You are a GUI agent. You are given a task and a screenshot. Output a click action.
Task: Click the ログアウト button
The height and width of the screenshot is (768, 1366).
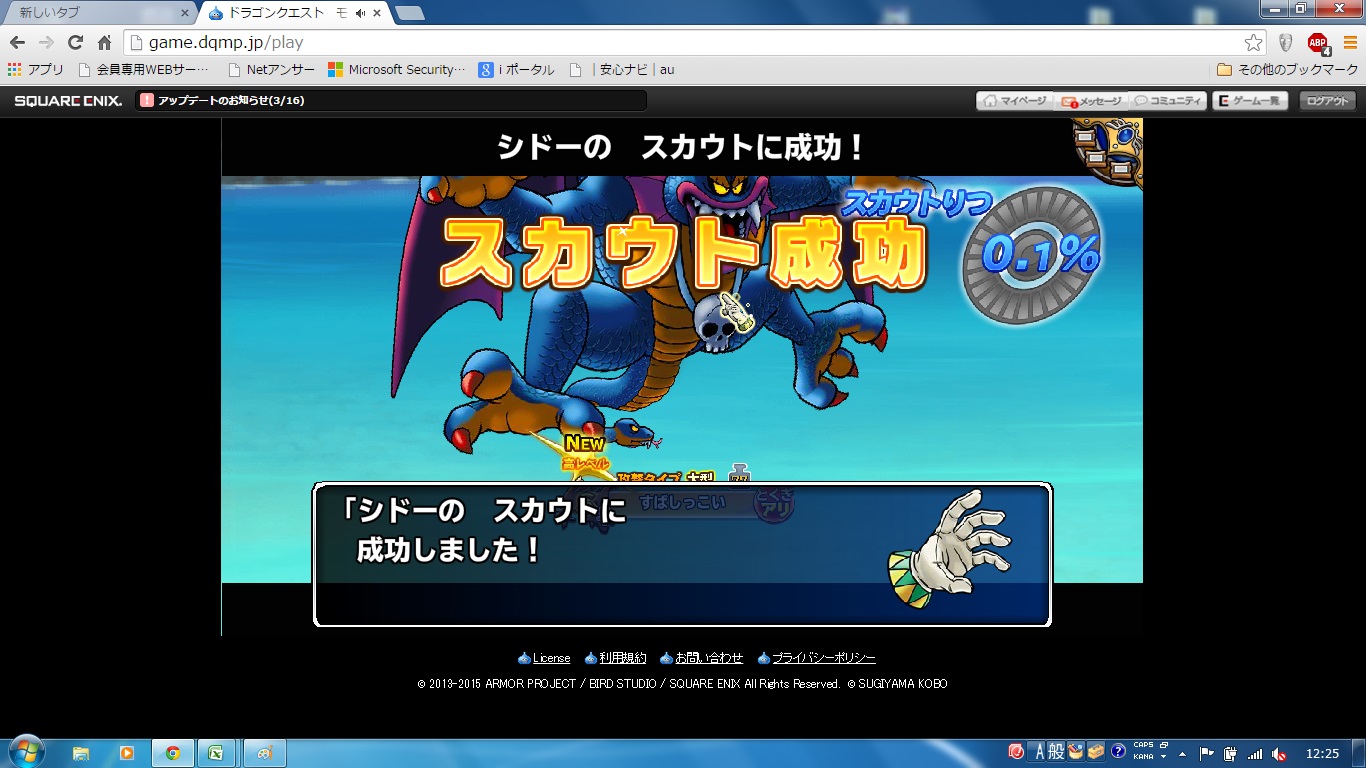(1328, 101)
